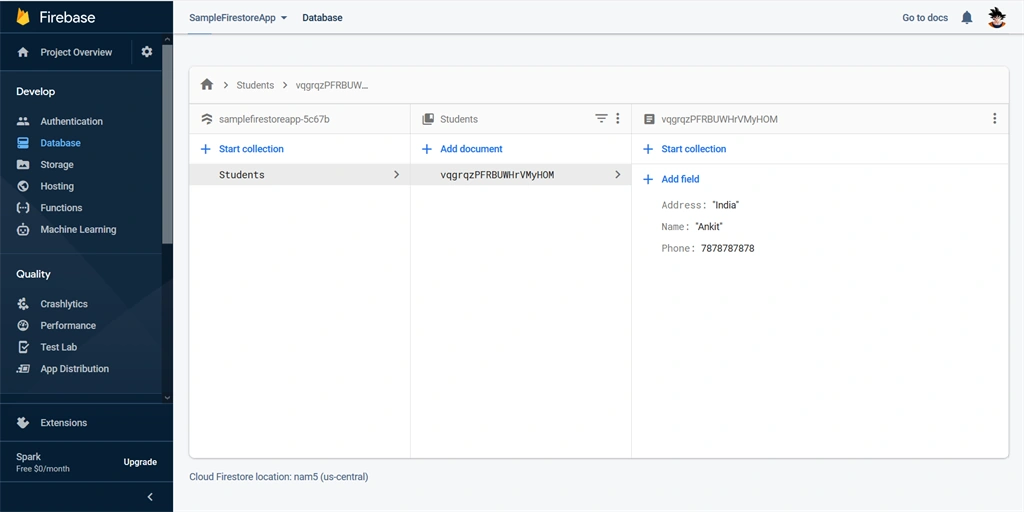The height and width of the screenshot is (512, 1024).
Task: Click the vqgrqzPFRBUW… breadcrumb item
Action: (x=332, y=85)
